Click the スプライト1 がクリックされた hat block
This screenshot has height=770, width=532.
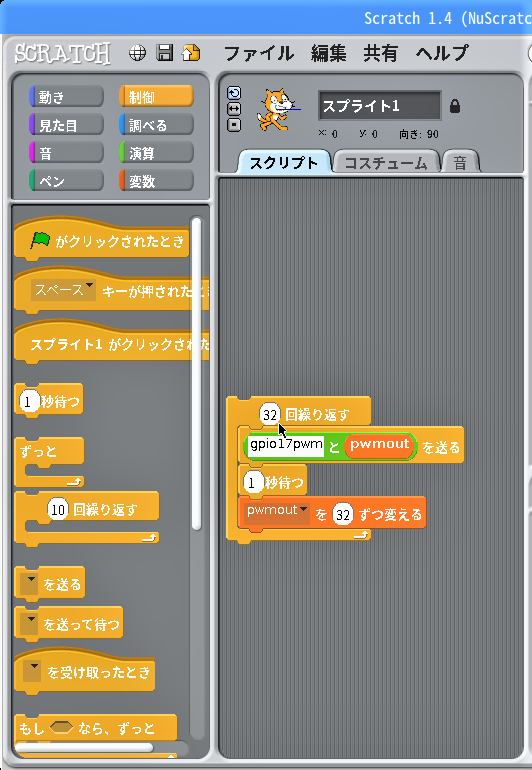click(112, 343)
